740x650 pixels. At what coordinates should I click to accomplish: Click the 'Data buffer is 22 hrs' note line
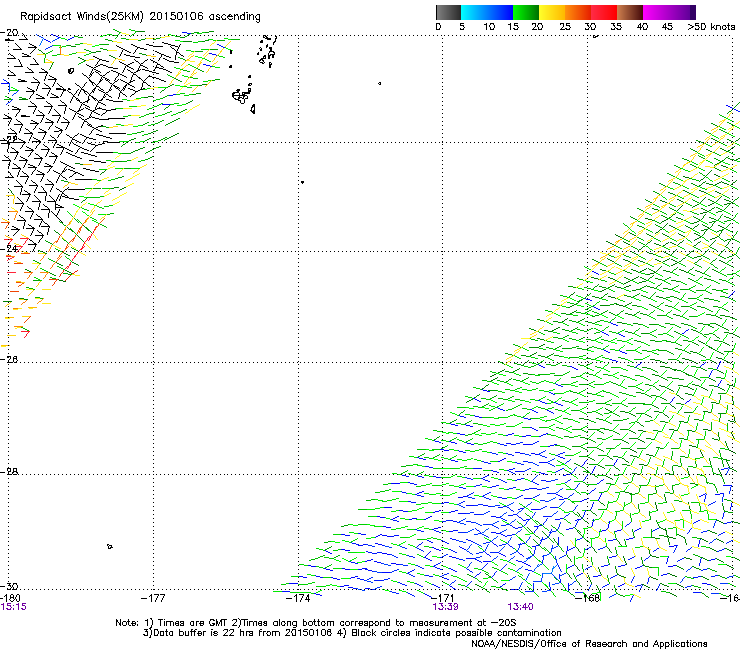tap(352, 633)
